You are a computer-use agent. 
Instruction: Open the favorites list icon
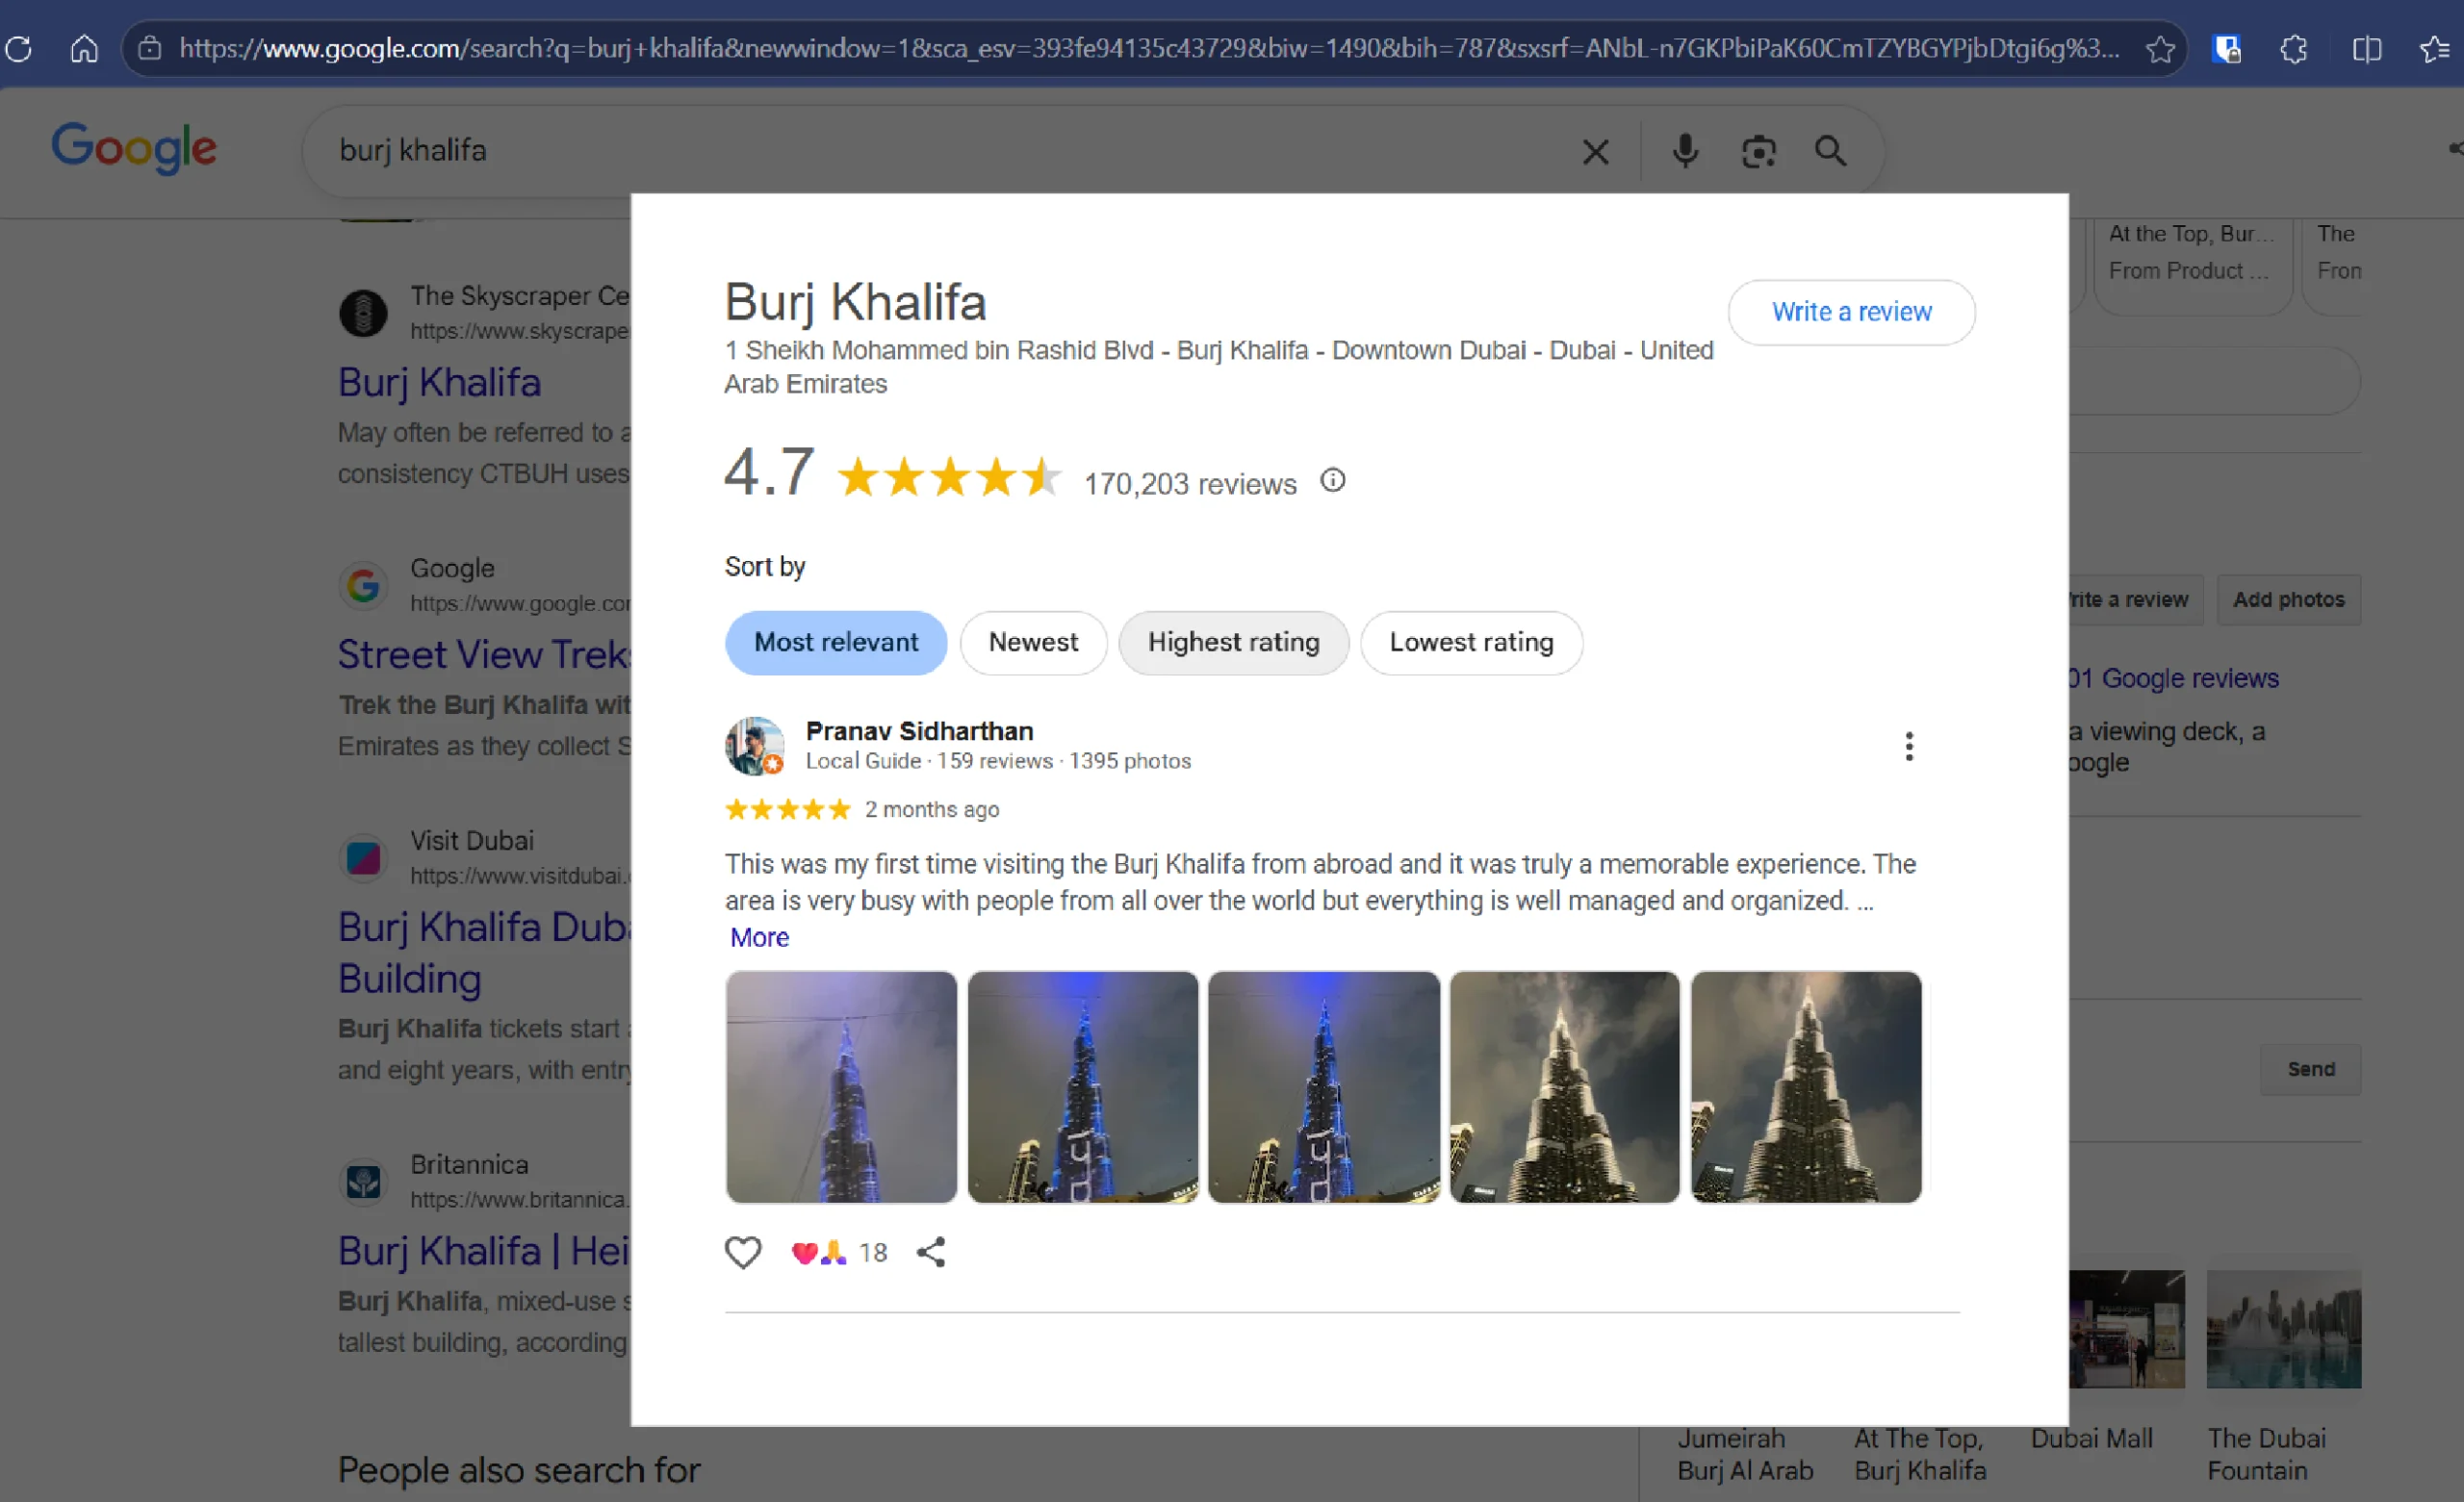coord(2435,48)
